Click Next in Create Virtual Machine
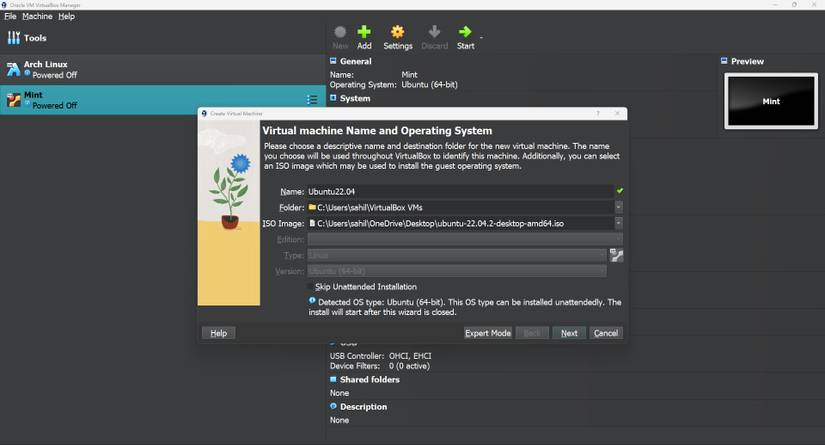 coord(569,333)
